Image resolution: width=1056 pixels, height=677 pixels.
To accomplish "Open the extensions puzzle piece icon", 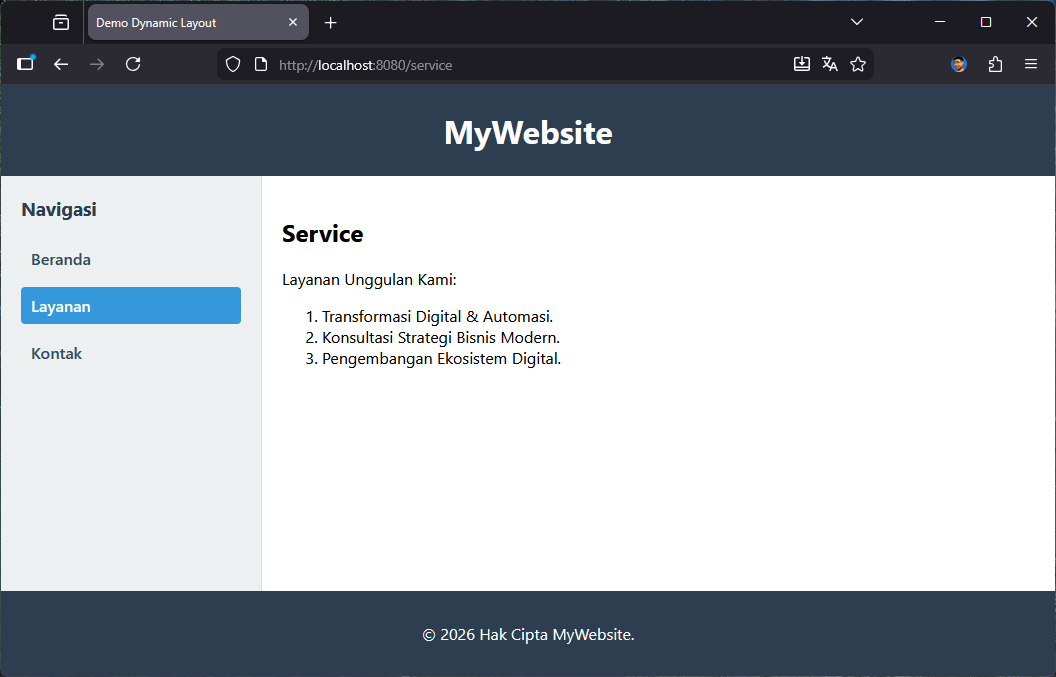I will [995, 64].
